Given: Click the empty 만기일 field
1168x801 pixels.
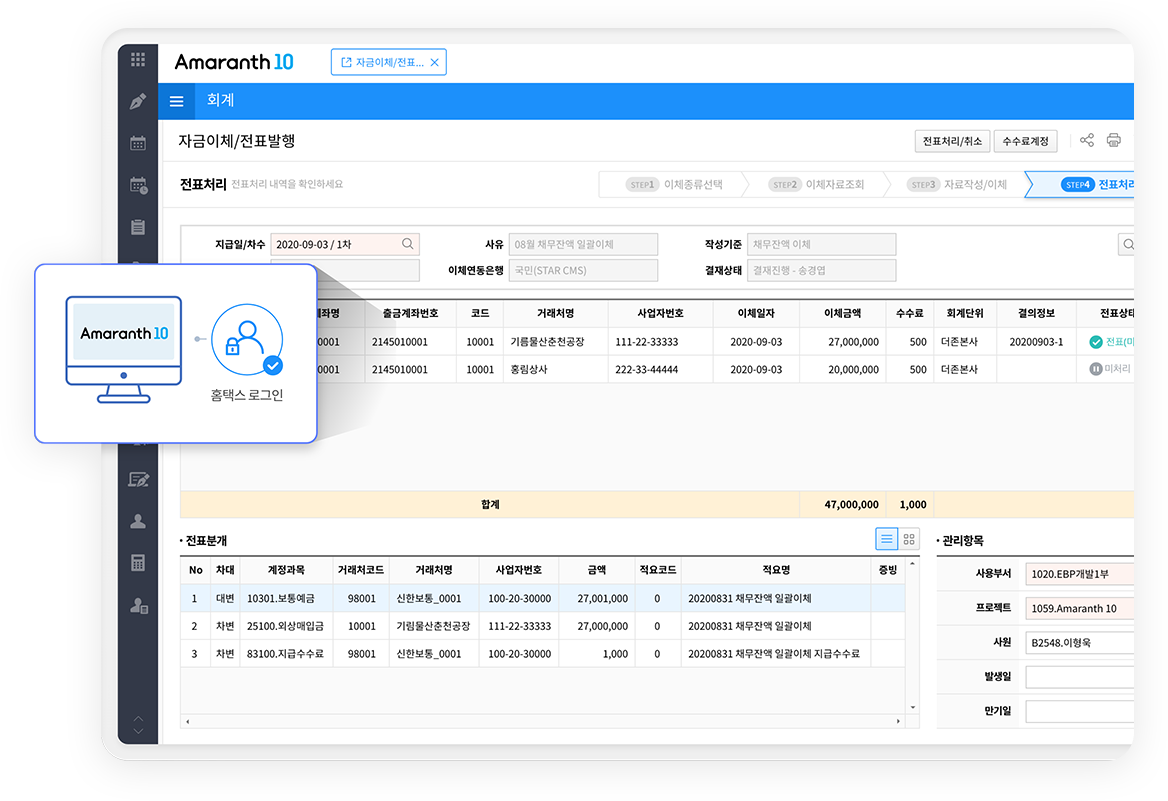Looking at the screenshot, I should click(x=1080, y=711).
